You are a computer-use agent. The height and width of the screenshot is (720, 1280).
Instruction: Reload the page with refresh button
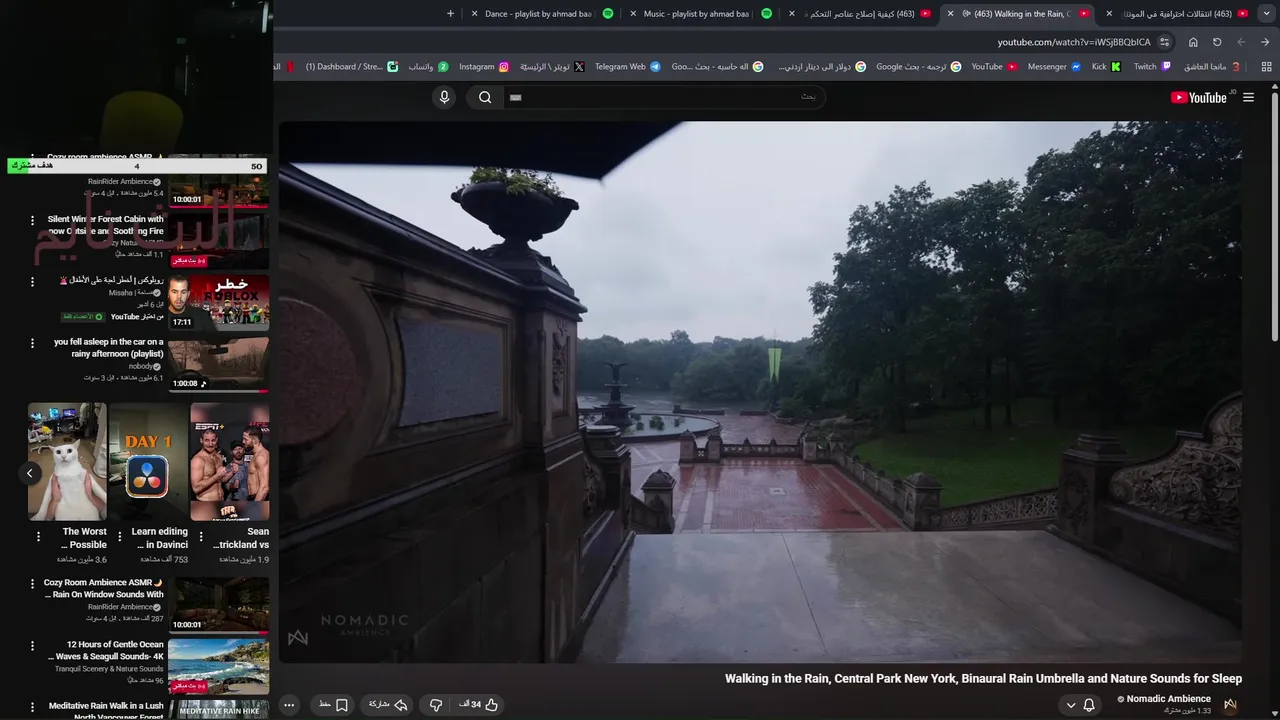pyautogui.click(x=1217, y=42)
